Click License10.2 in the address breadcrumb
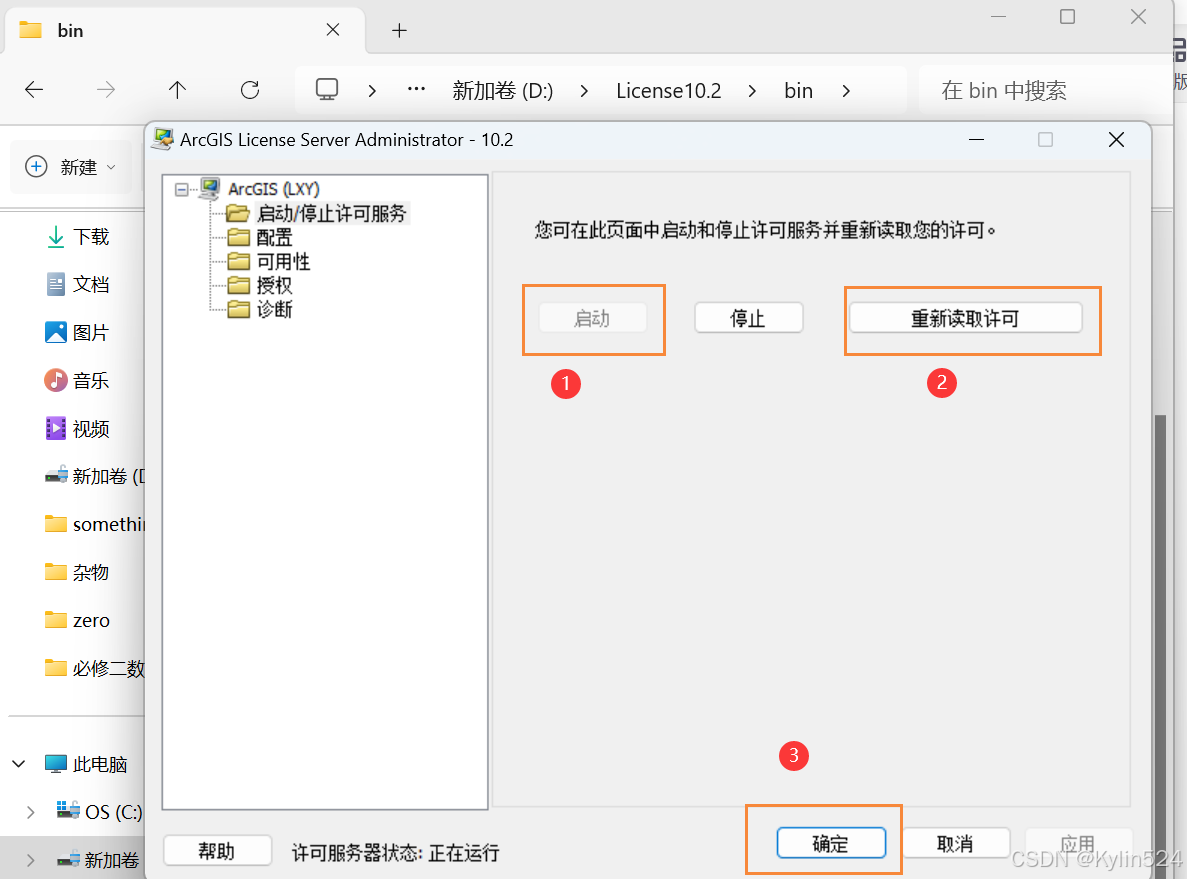The width and height of the screenshot is (1187, 879). (668, 91)
